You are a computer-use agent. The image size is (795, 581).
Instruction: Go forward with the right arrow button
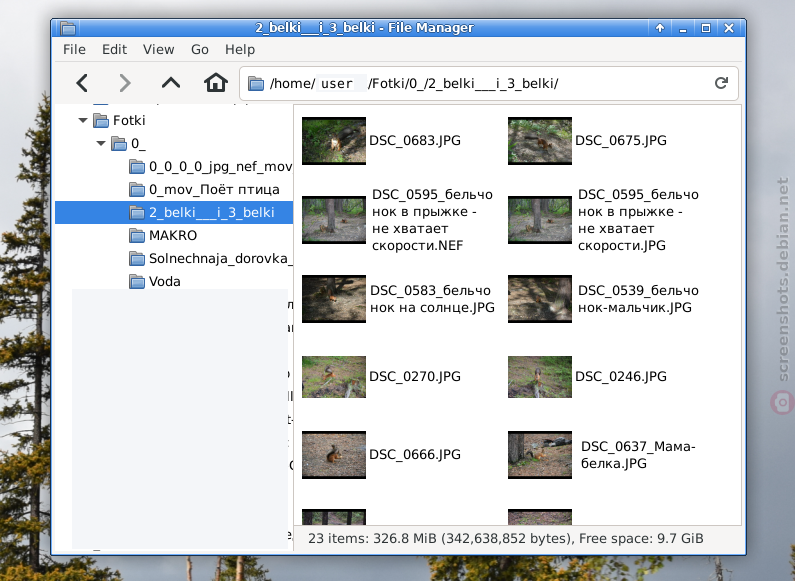125,83
